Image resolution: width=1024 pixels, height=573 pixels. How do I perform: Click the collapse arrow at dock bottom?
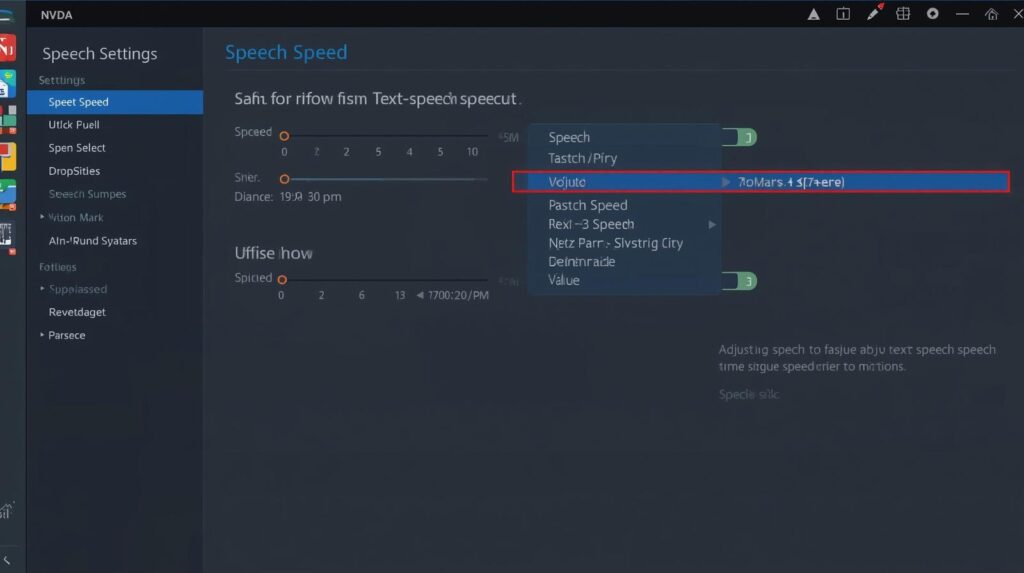(8, 560)
